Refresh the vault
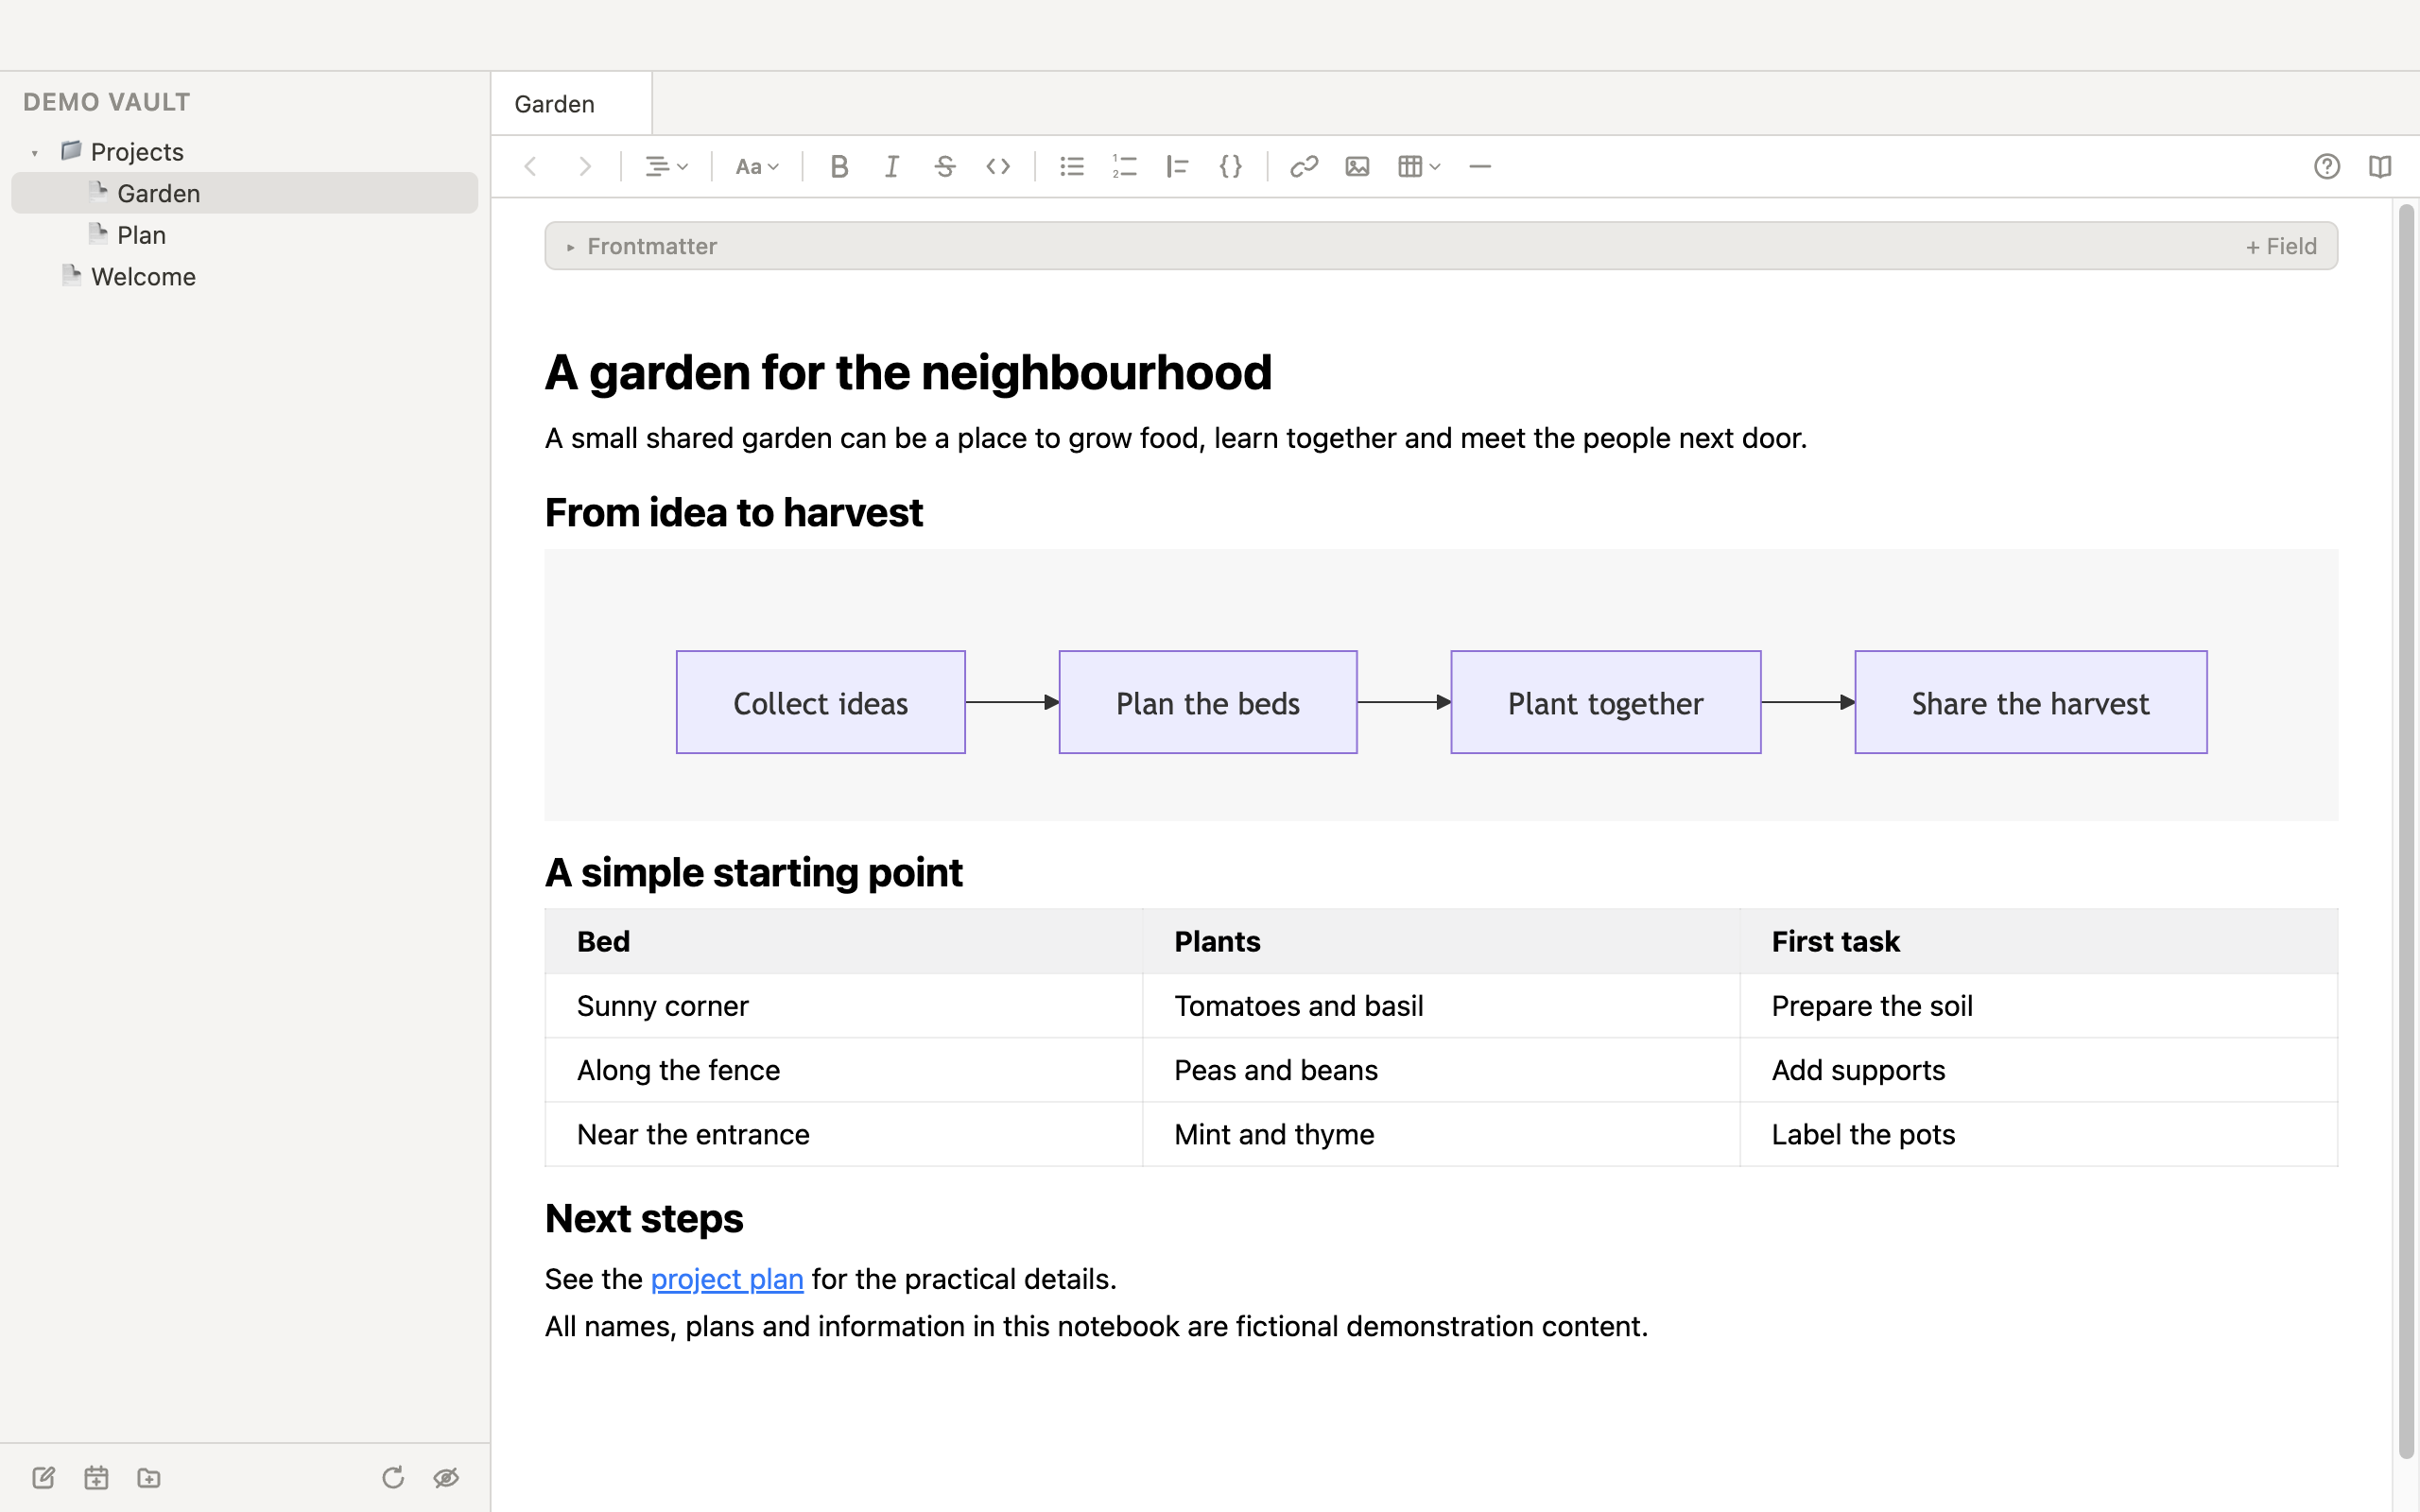Image resolution: width=2420 pixels, height=1512 pixels. coord(393,1477)
